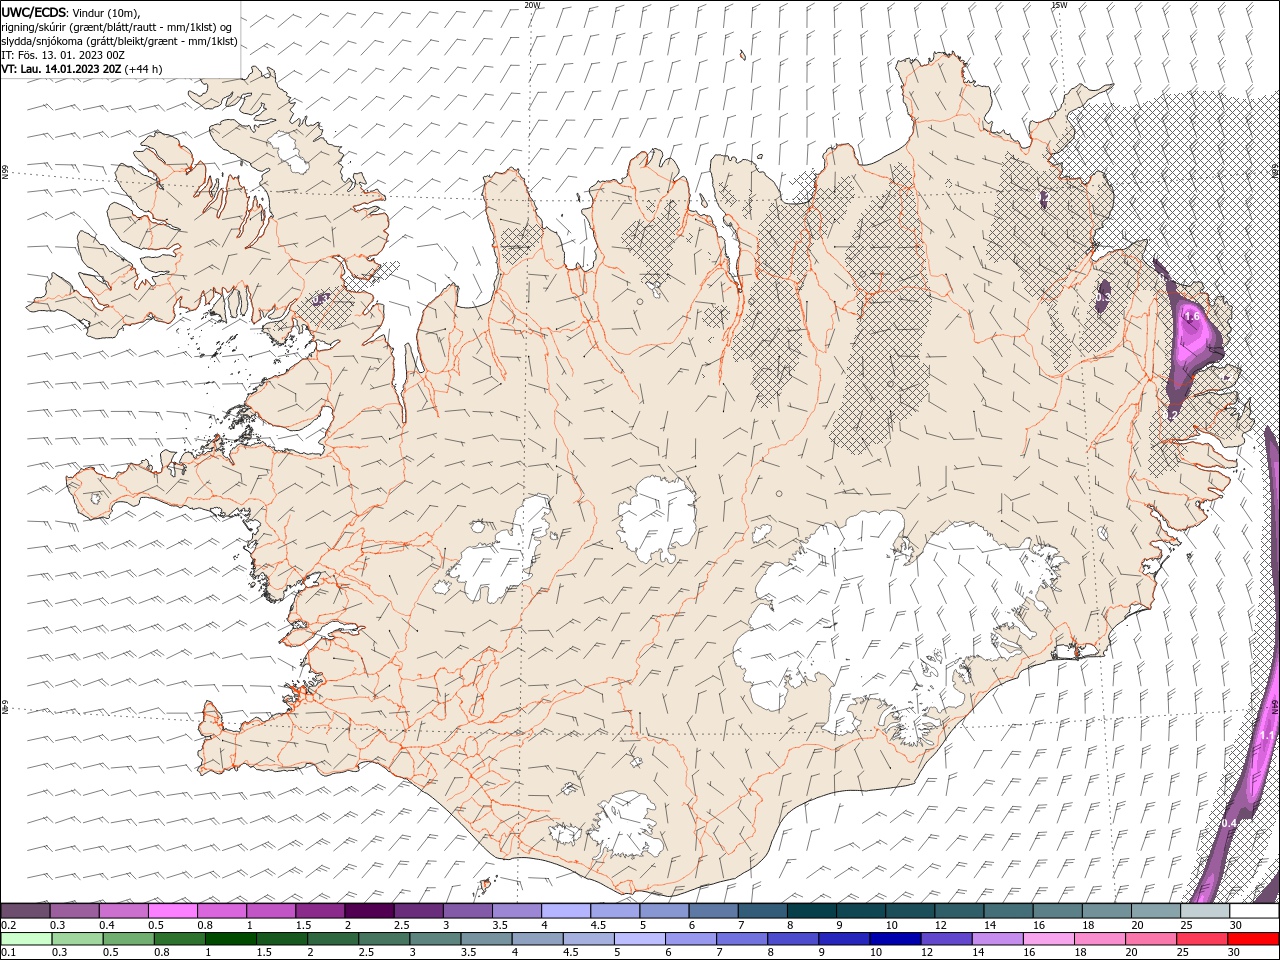The image size is (1280, 960).
Task: Select the medium green 0.5 swatch in the rain legend
Action: (x=128, y=939)
